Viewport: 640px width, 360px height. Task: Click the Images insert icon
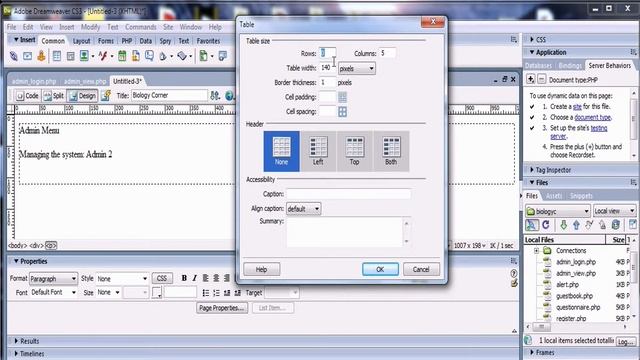click(x=84, y=56)
